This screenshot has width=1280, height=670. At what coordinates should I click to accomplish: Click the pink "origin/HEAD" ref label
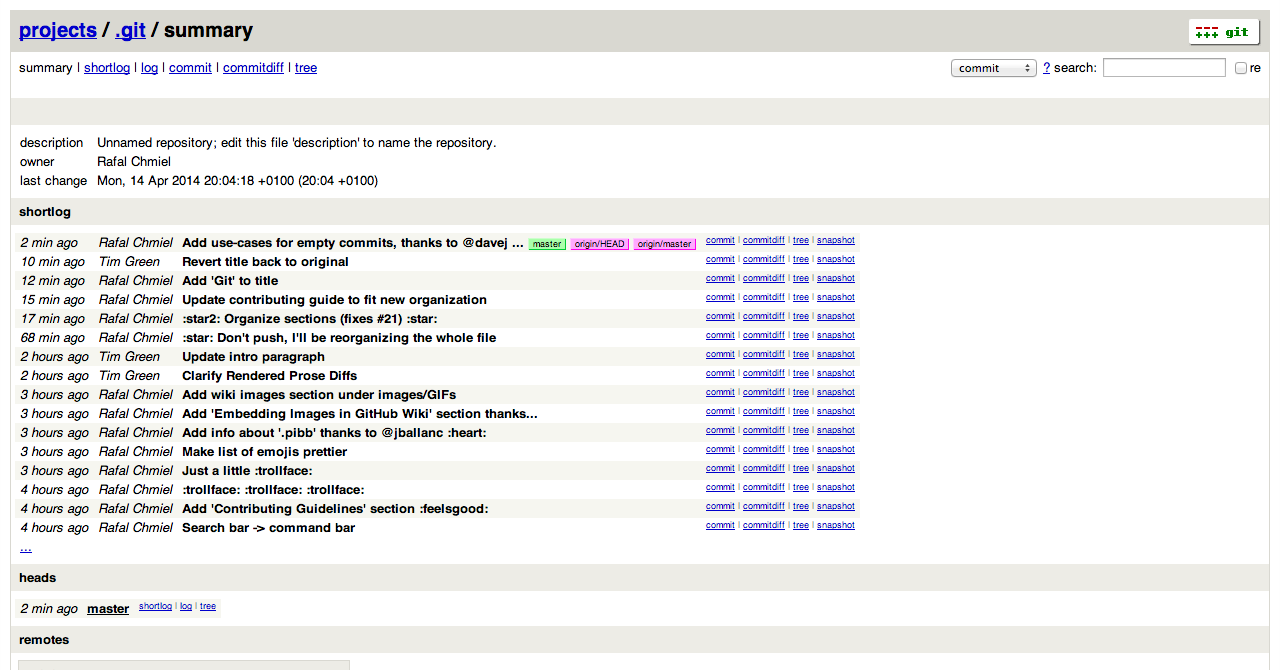pyautogui.click(x=599, y=243)
